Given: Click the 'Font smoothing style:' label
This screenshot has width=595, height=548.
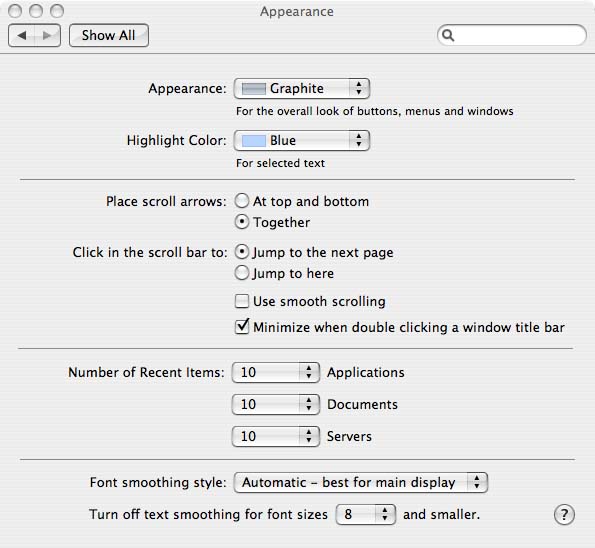Looking at the screenshot, I should (x=158, y=482).
